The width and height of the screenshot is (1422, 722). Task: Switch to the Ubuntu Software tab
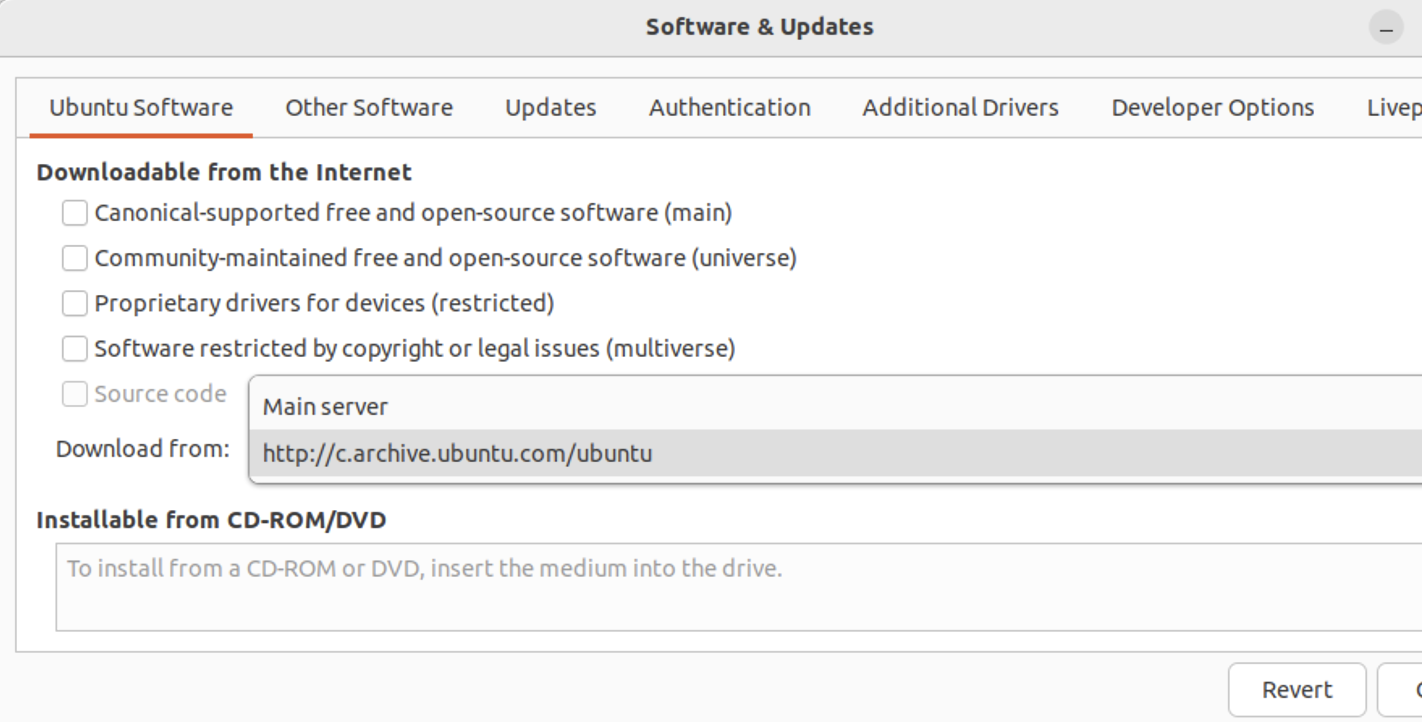coord(141,108)
